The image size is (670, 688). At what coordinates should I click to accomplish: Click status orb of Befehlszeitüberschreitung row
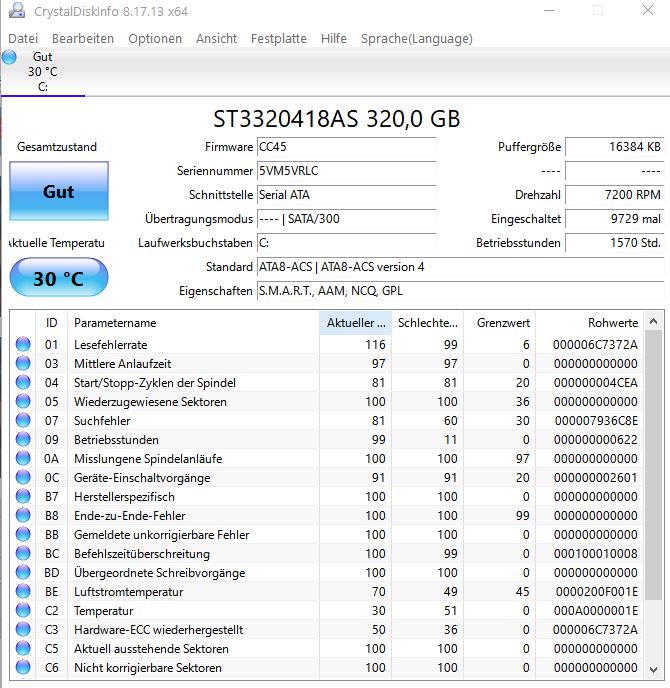(23, 553)
